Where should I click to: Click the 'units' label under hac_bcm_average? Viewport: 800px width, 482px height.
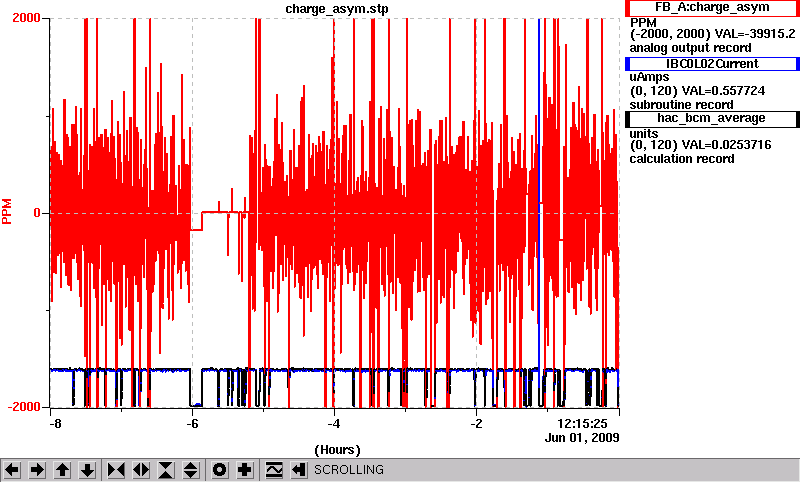click(644, 134)
